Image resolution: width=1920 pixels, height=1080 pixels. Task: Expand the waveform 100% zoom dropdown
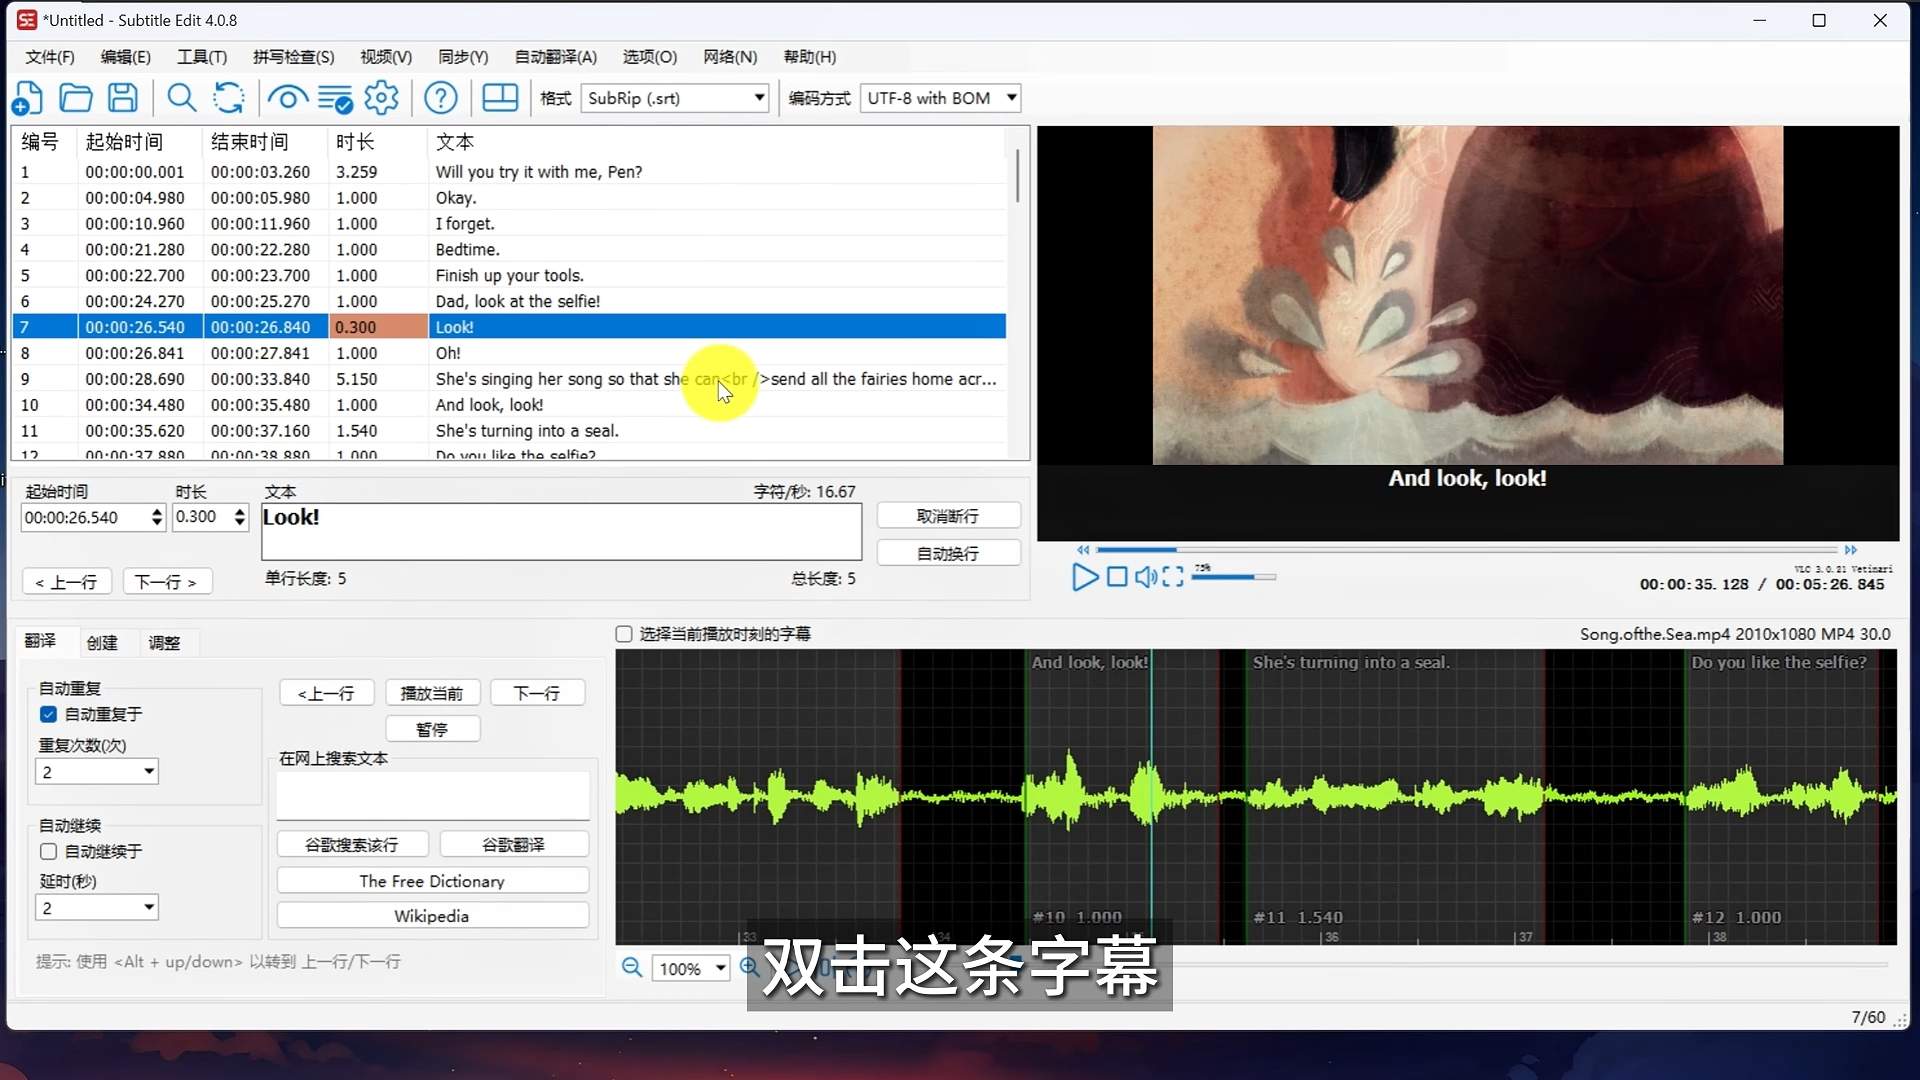click(x=720, y=968)
